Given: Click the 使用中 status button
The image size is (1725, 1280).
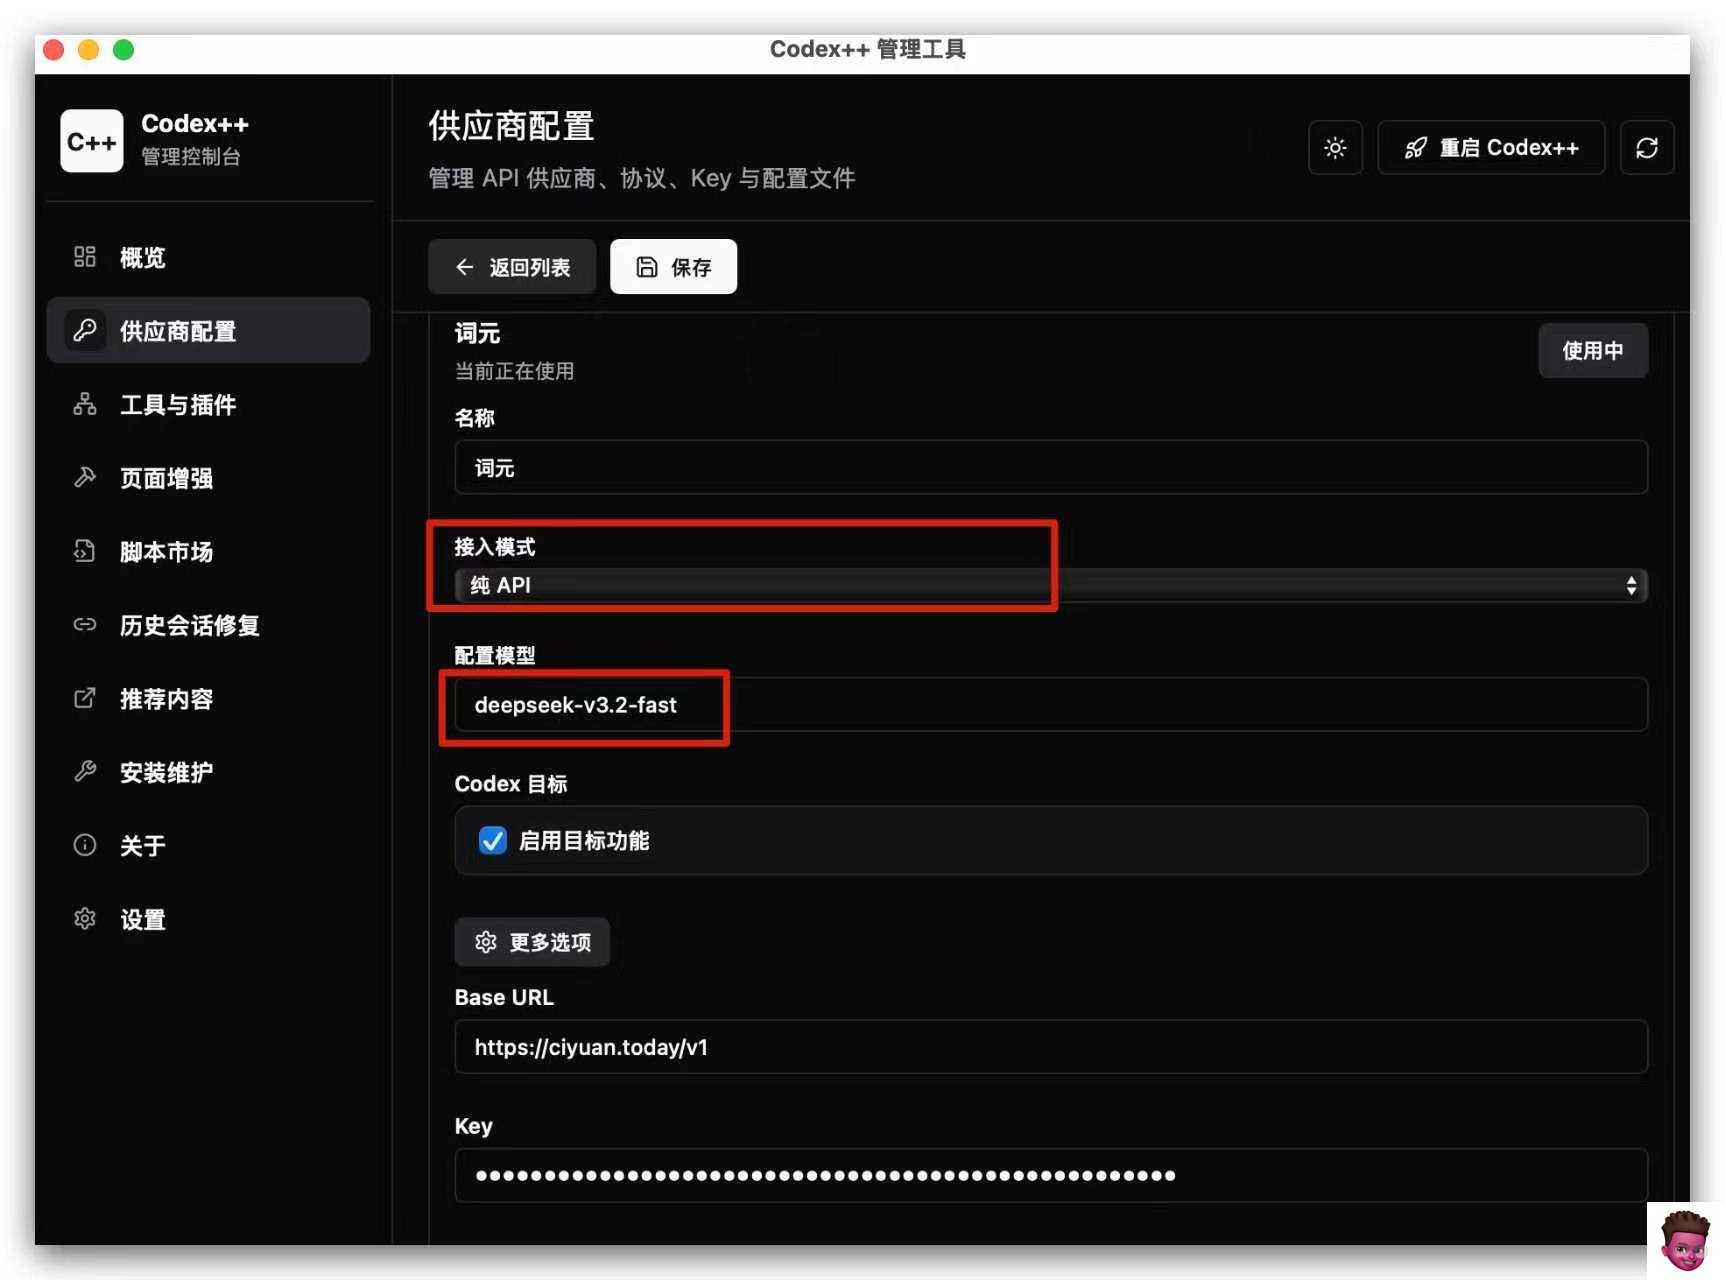Looking at the screenshot, I should [1593, 350].
